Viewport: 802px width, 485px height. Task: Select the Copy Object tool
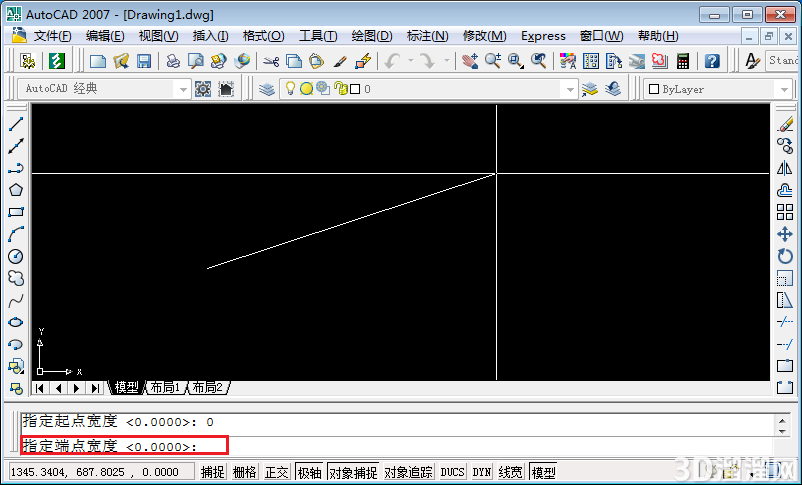pyautogui.click(x=785, y=146)
